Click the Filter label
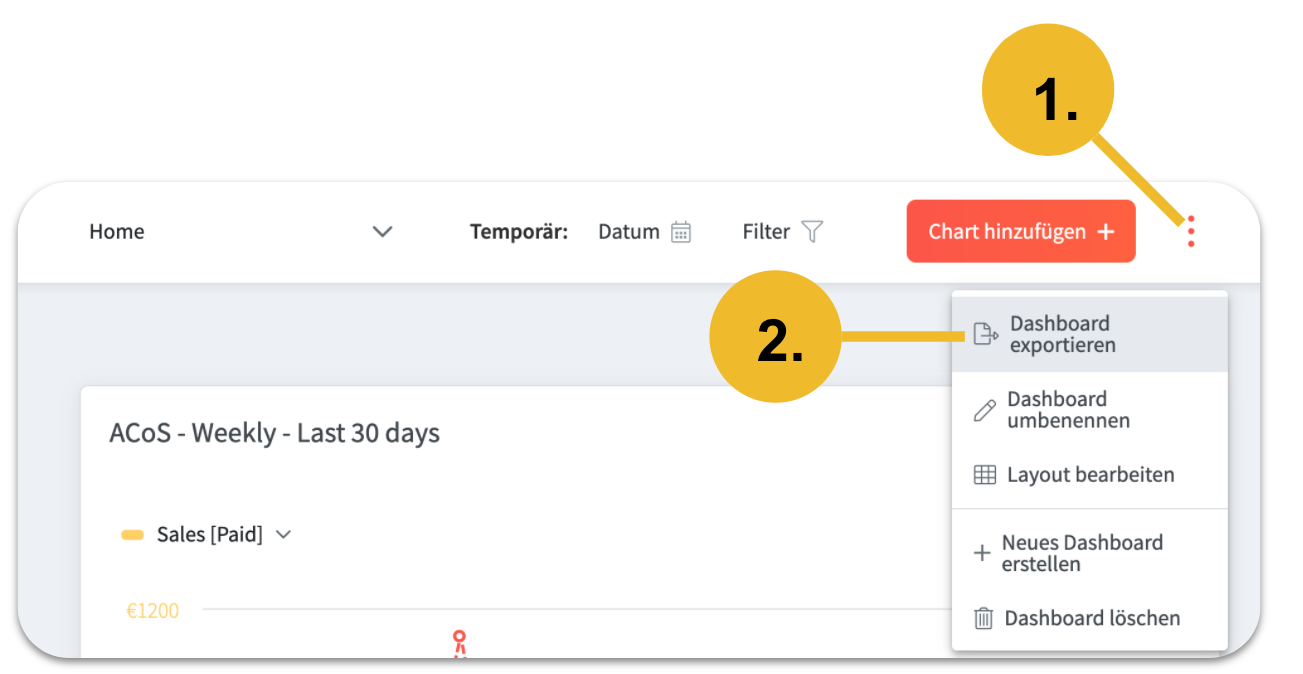The width and height of the screenshot is (1303, 674). 766,232
